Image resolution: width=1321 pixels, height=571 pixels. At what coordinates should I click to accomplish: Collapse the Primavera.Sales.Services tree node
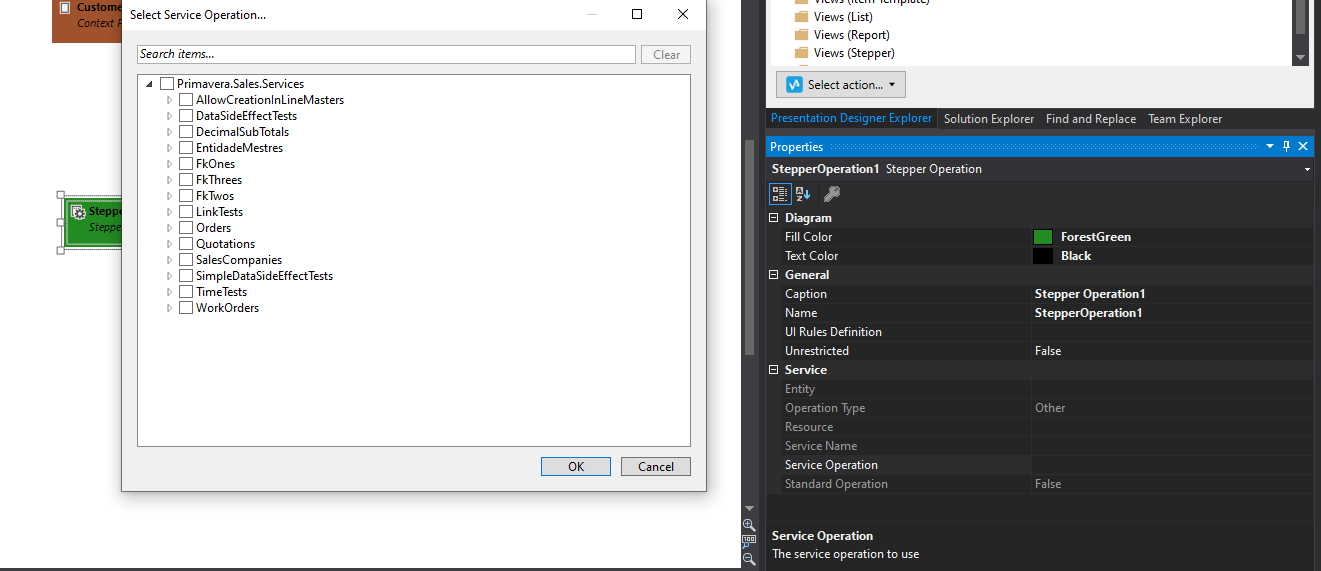tap(149, 84)
